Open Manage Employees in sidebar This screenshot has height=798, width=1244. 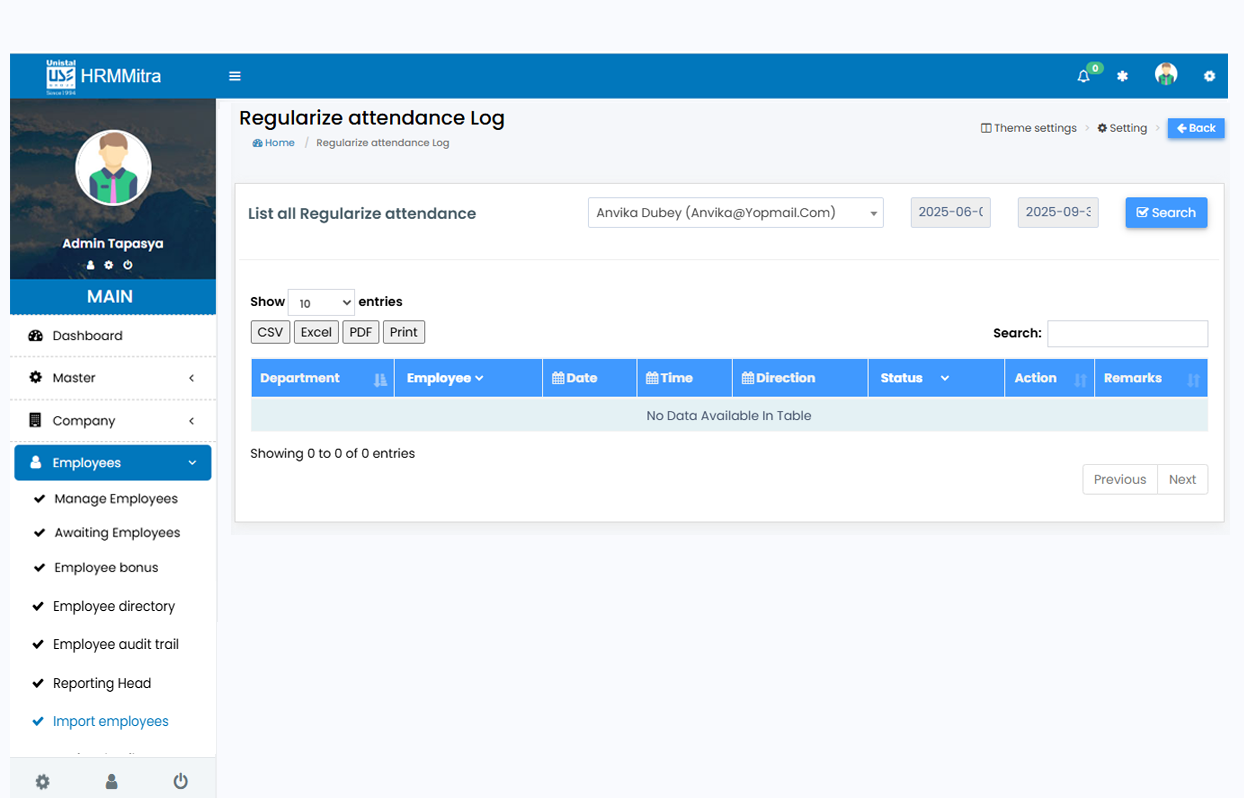click(x=116, y=499)
